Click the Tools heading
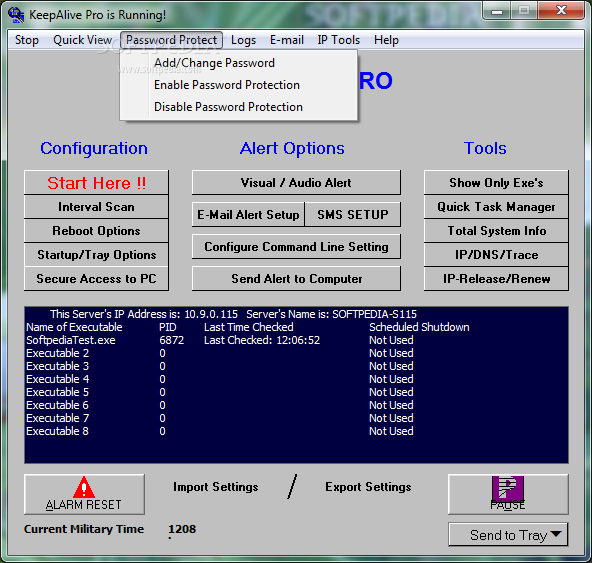Viewport: 592px width, 563px height. click(485, 148)
